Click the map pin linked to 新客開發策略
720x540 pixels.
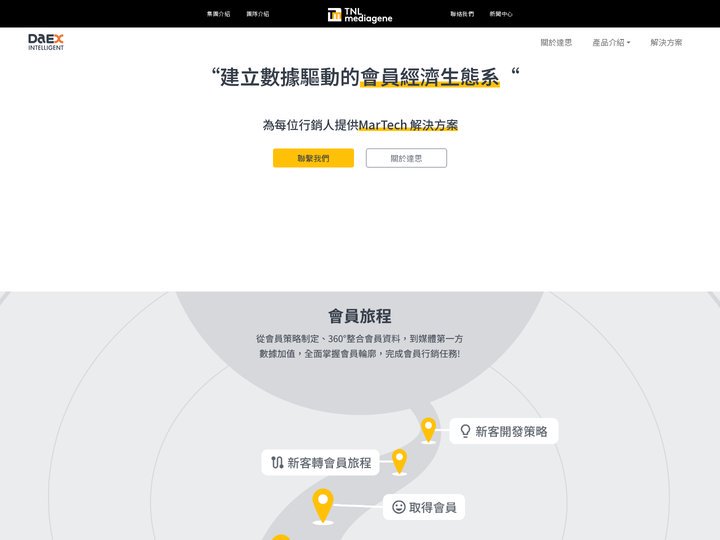click(428, 430)
